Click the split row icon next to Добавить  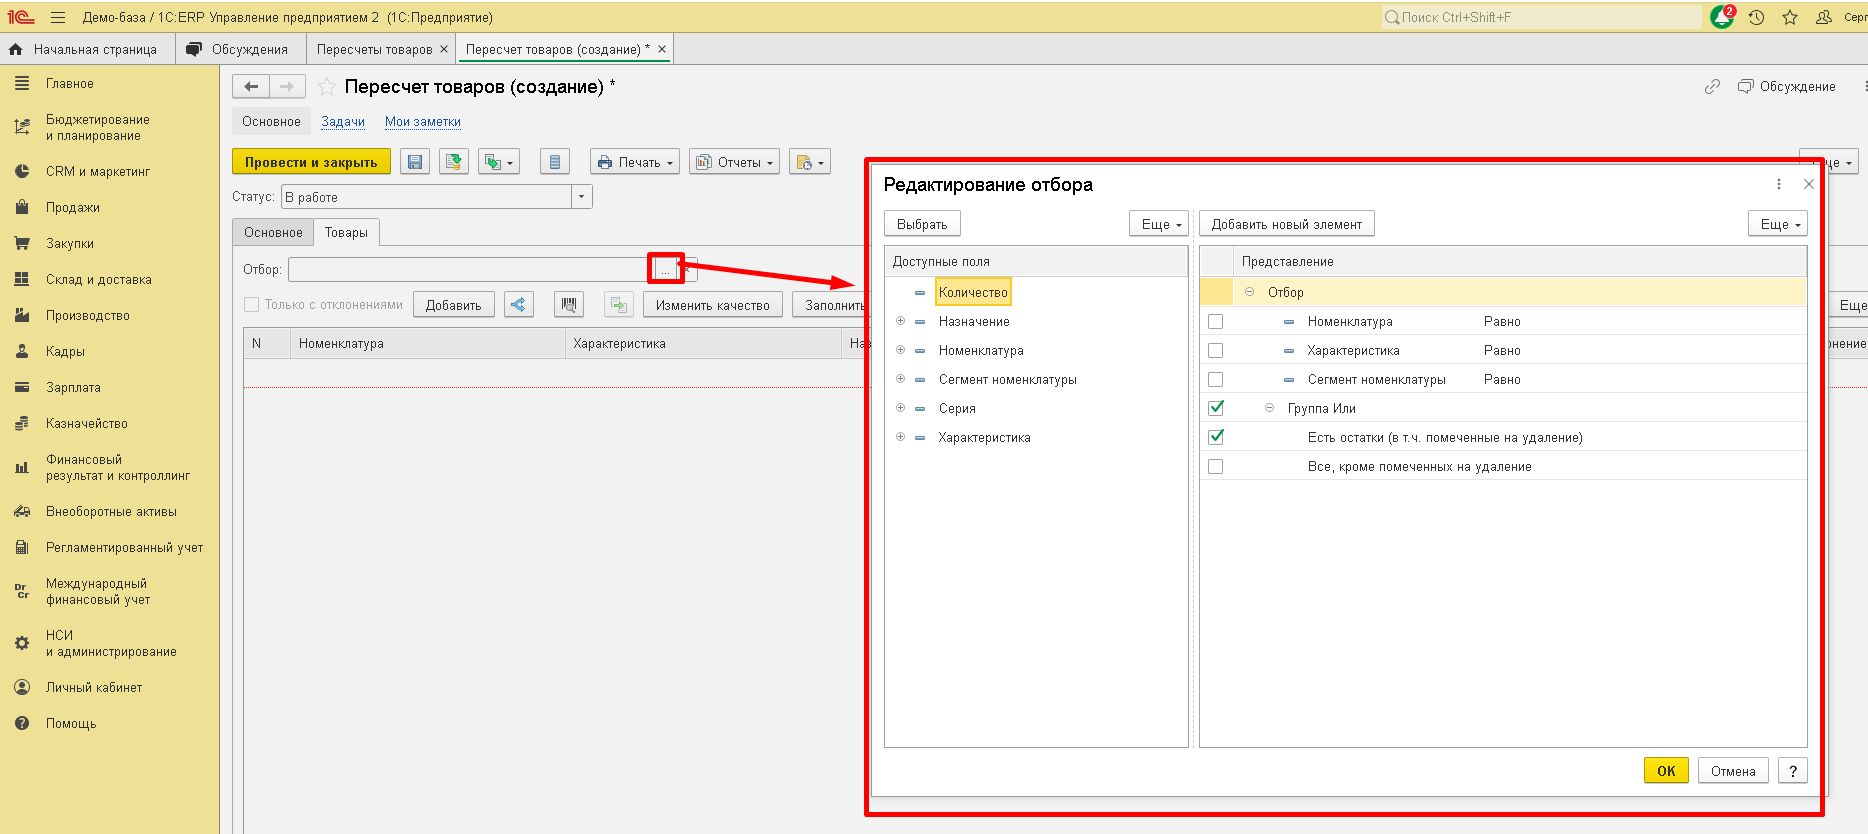pyautogui.click(x=519, y=305)
